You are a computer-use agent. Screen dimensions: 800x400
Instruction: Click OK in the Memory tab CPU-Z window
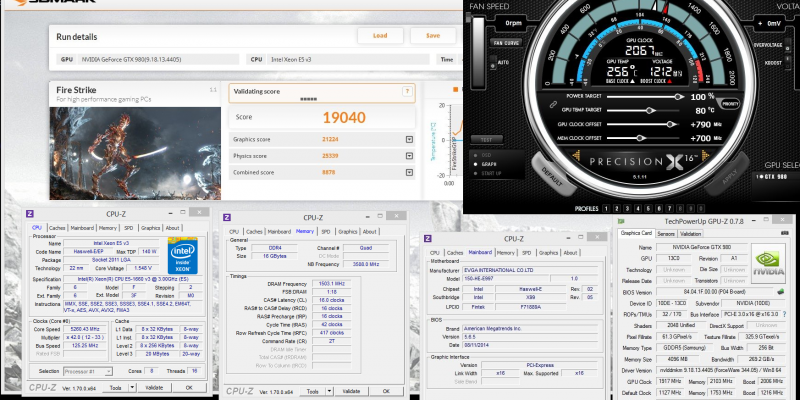click(x=386, y=391)
